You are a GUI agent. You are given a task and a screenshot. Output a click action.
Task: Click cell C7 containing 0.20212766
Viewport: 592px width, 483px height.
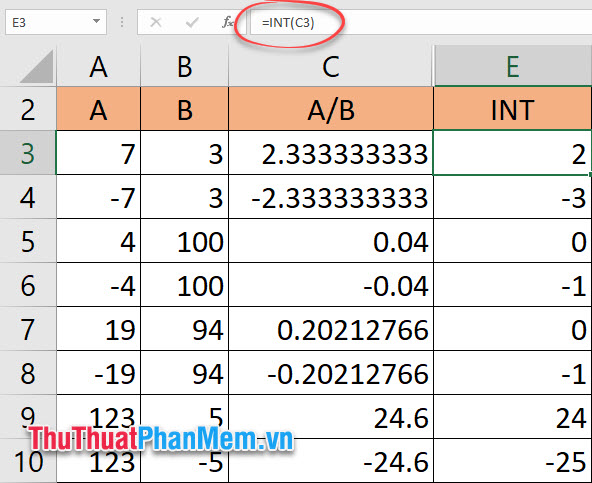tap(331, 329)
